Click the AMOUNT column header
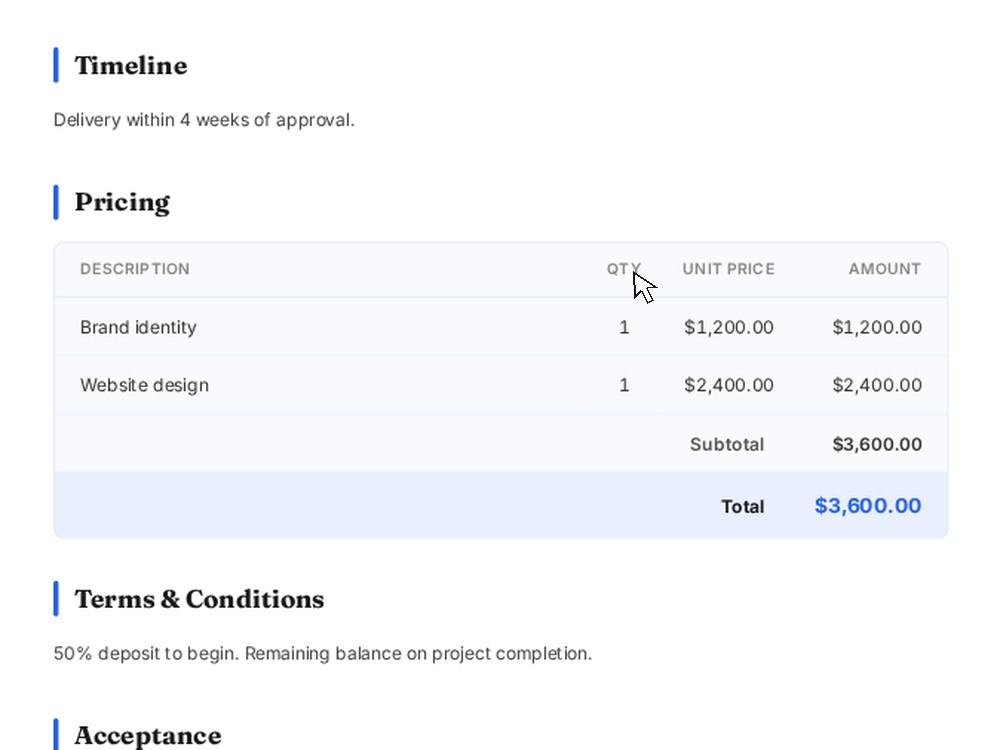 pyautogui.click(x=885, y=269)
